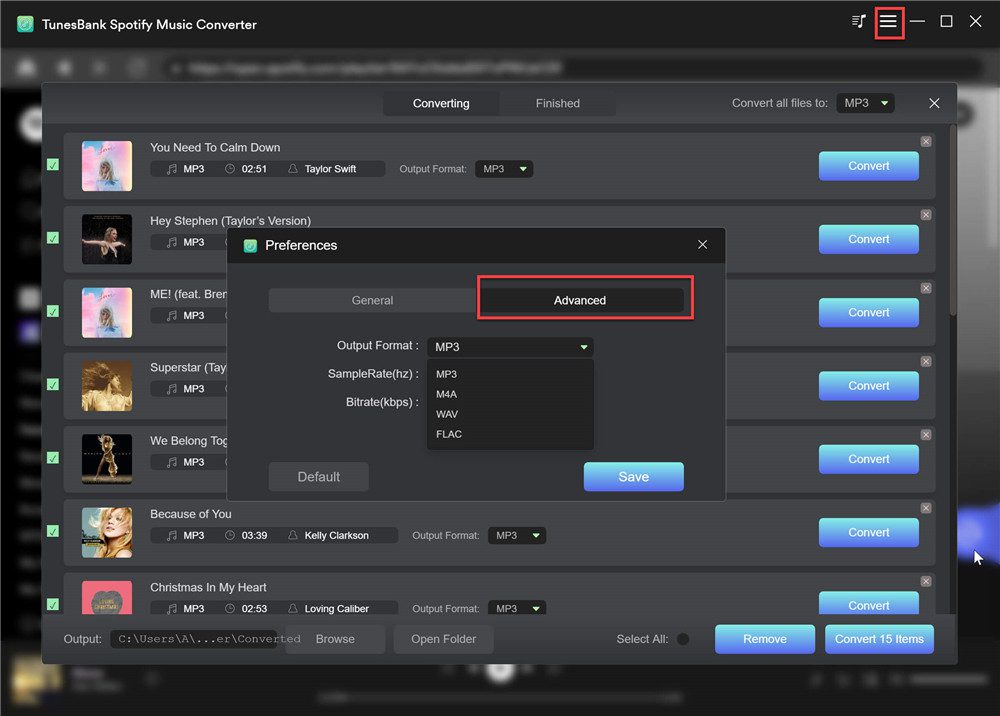Image resolution: width=1000 pixels, height=716 pixels.
Task: Reset preferences with Default button
Action: click(318, 477)
